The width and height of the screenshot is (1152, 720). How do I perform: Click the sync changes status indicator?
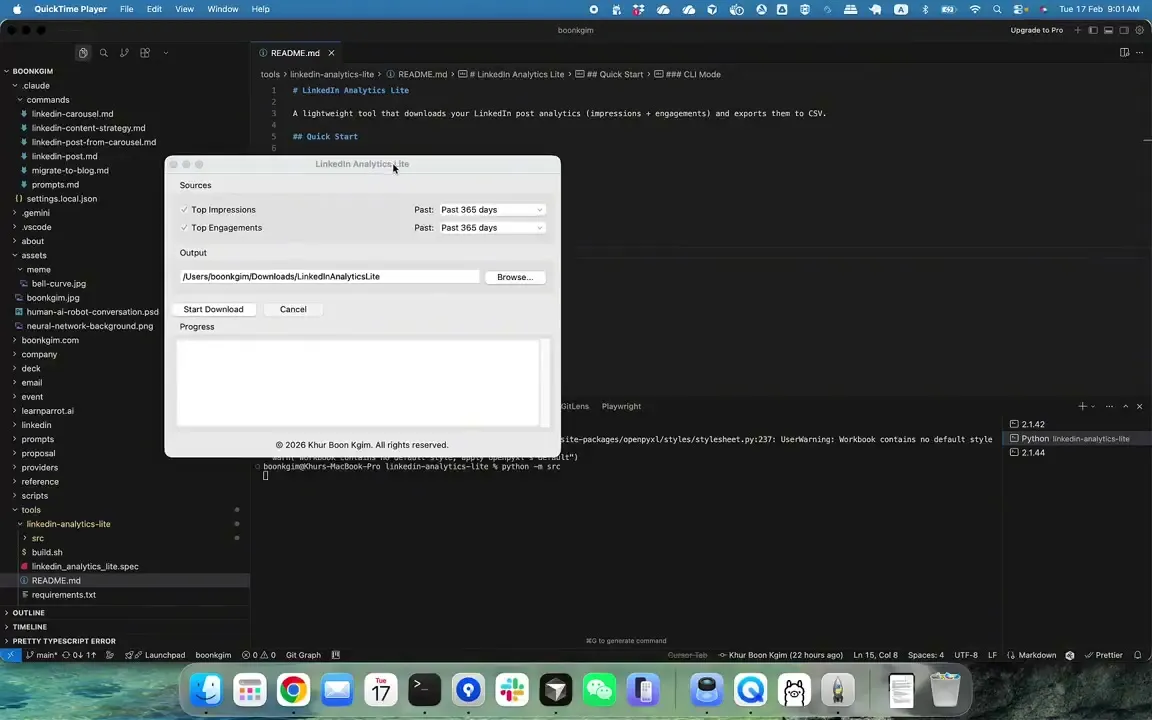79,655
